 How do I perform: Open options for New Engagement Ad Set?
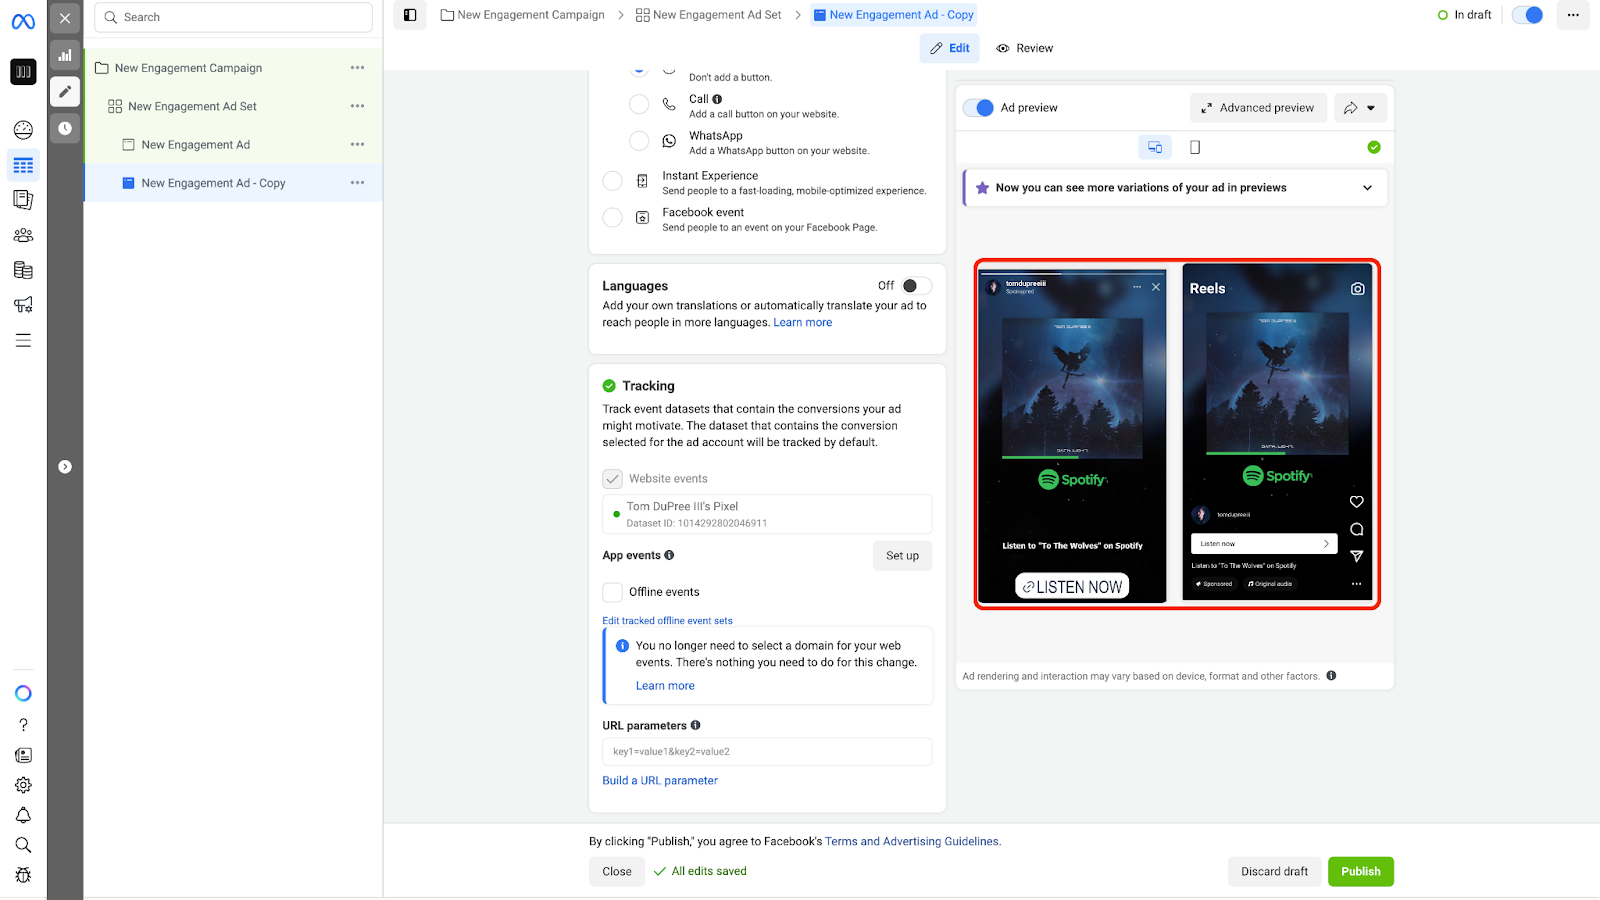pos(357,106)
